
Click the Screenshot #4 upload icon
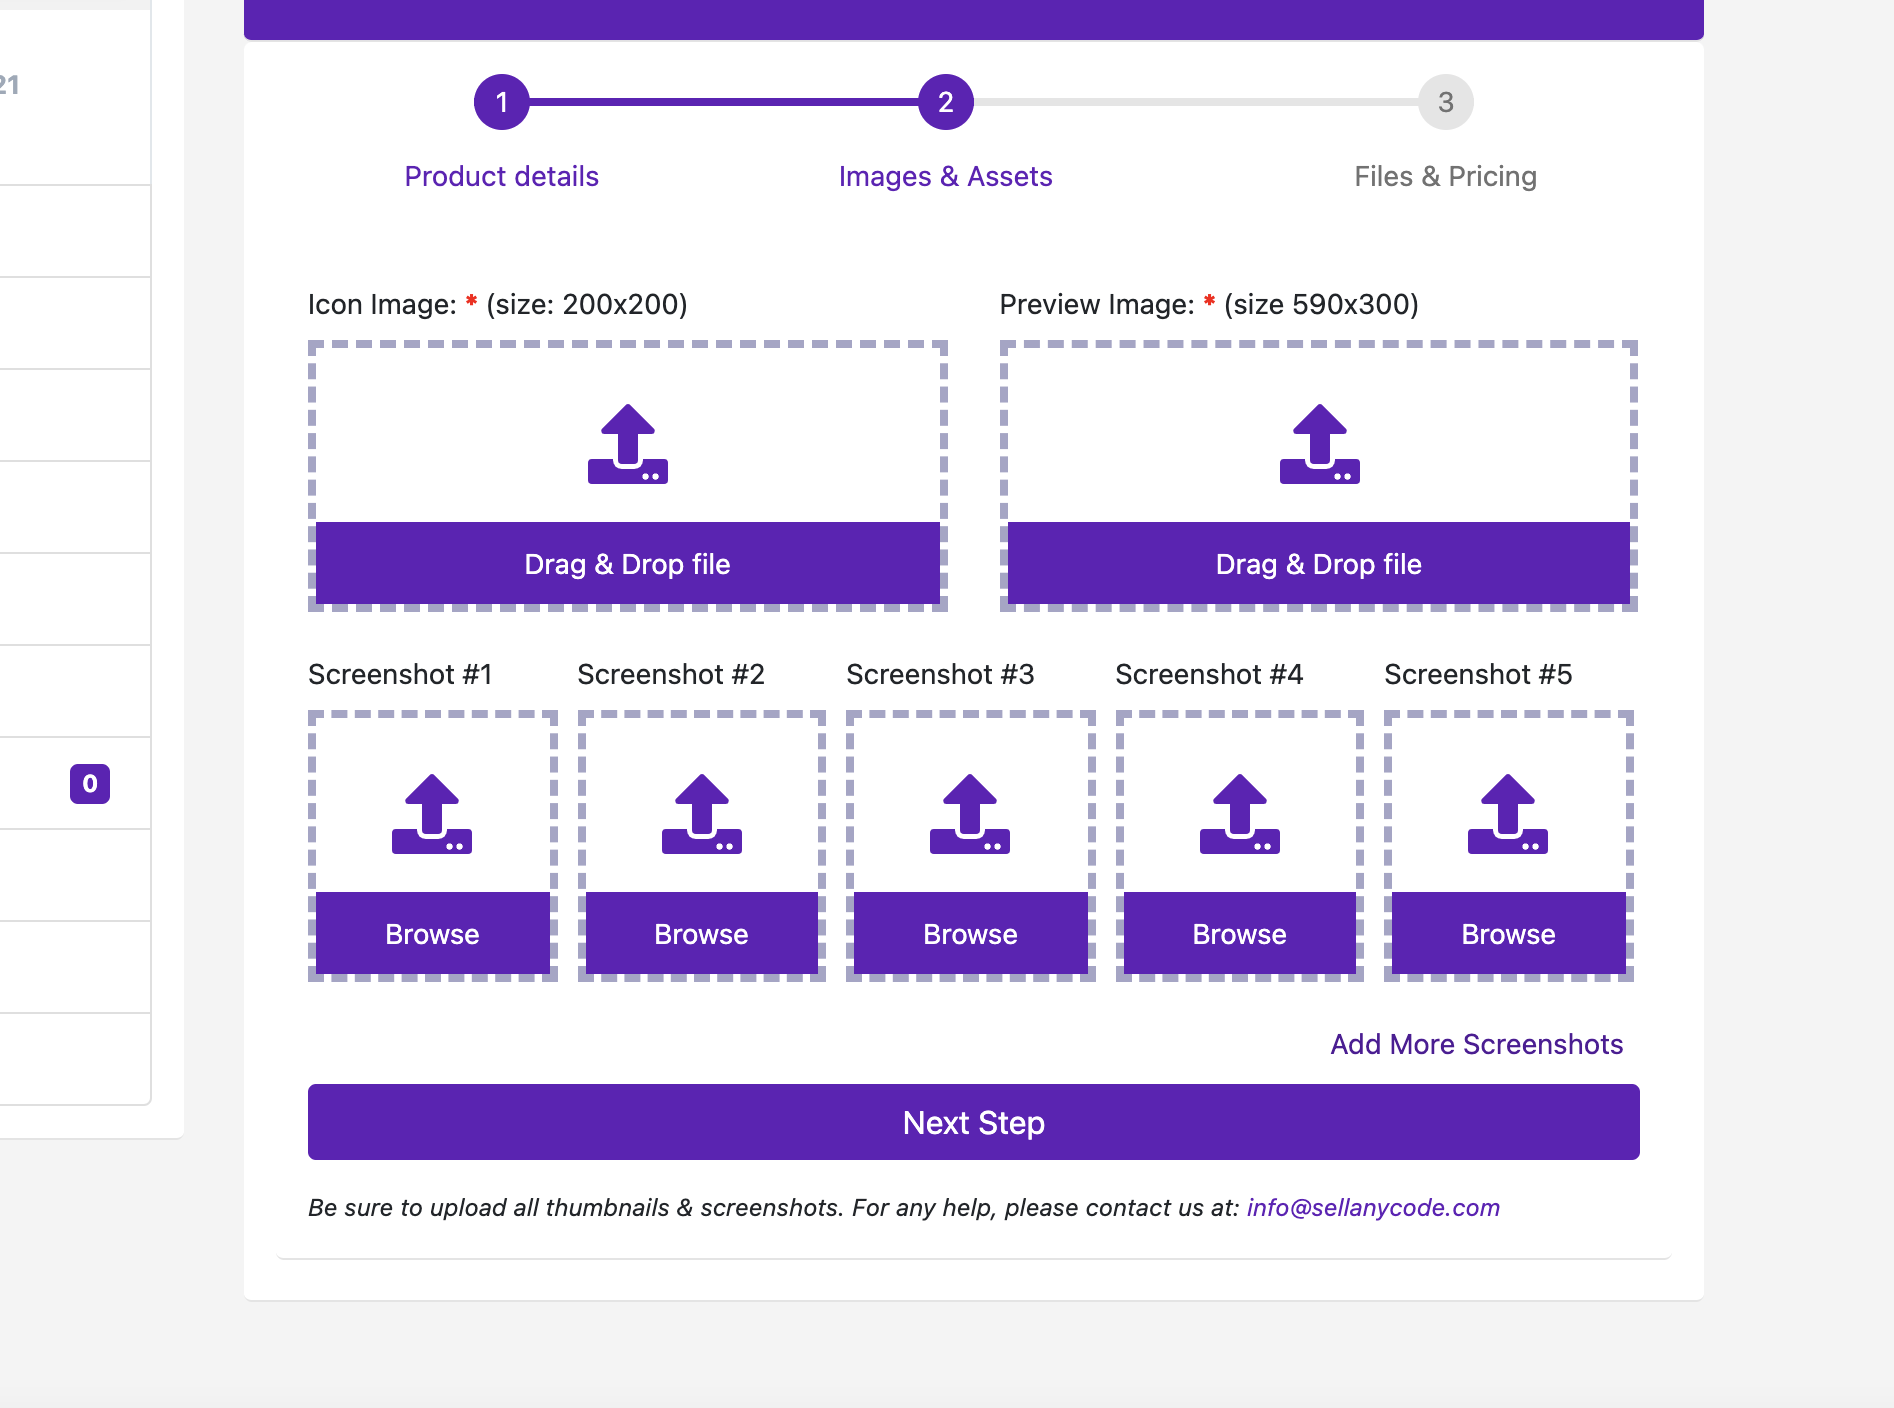point(1239,814)
